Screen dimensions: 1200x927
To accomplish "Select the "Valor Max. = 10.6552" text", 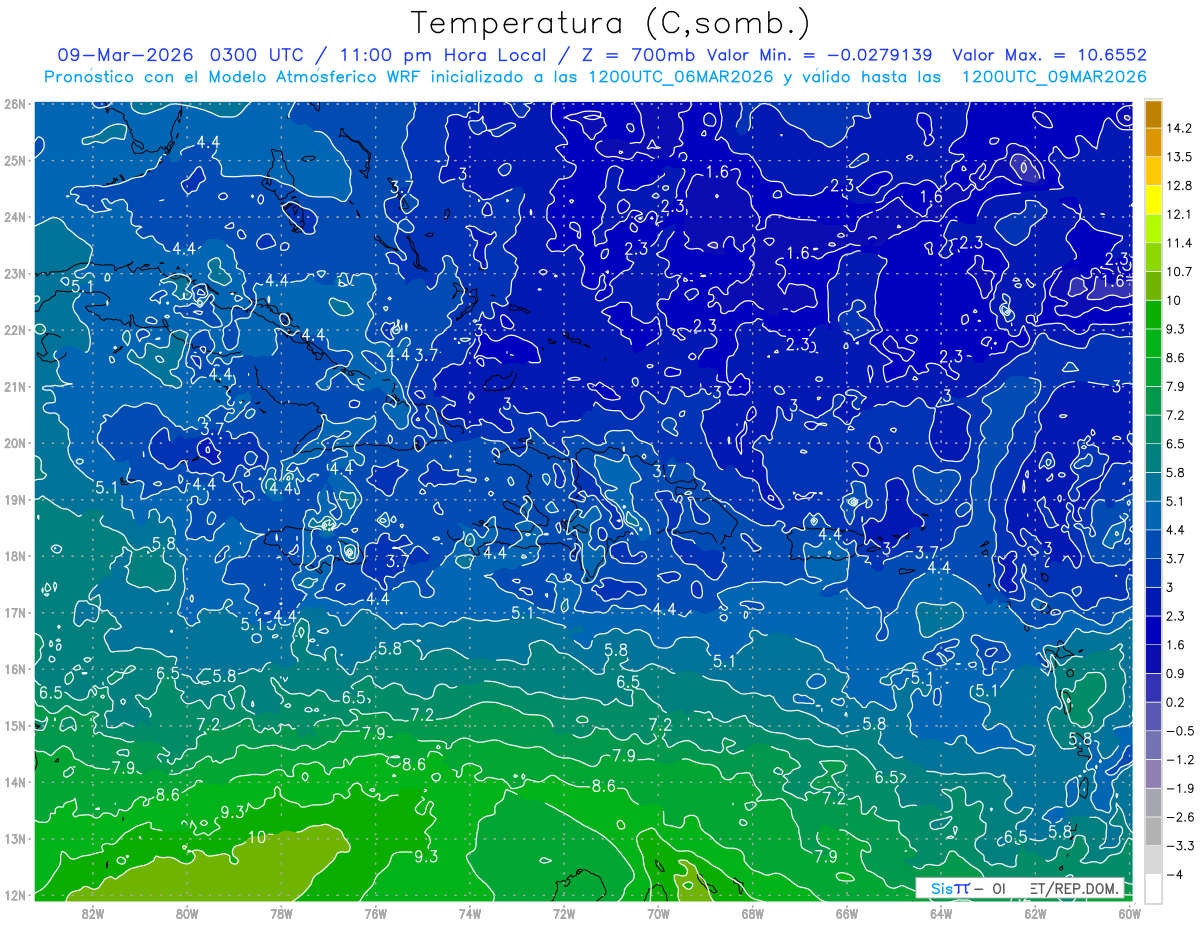I will (1049, 55).
